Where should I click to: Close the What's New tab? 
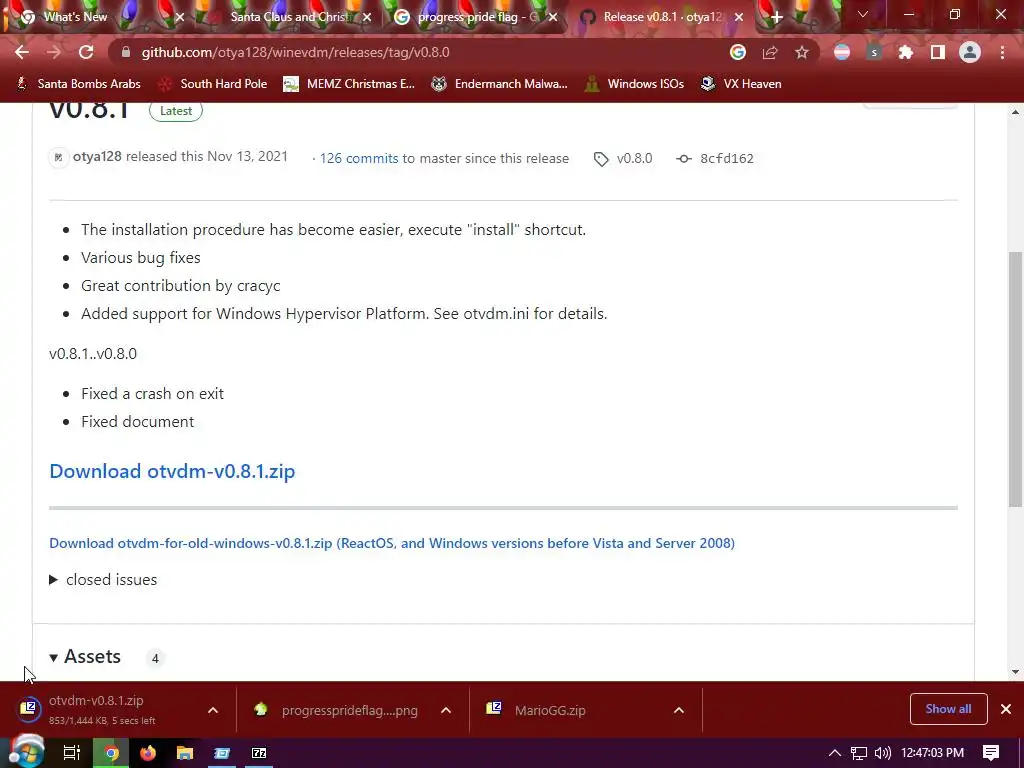(x=180, y=17)
